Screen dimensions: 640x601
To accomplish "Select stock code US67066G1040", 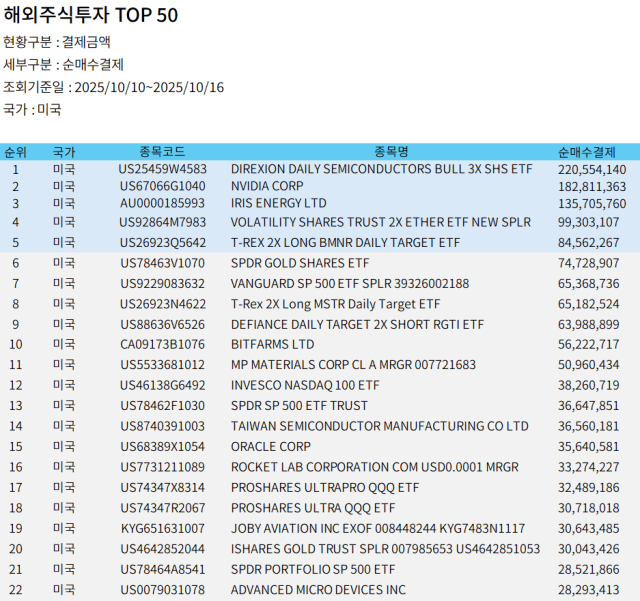I will pyautogui.click(x=162, y=186).
